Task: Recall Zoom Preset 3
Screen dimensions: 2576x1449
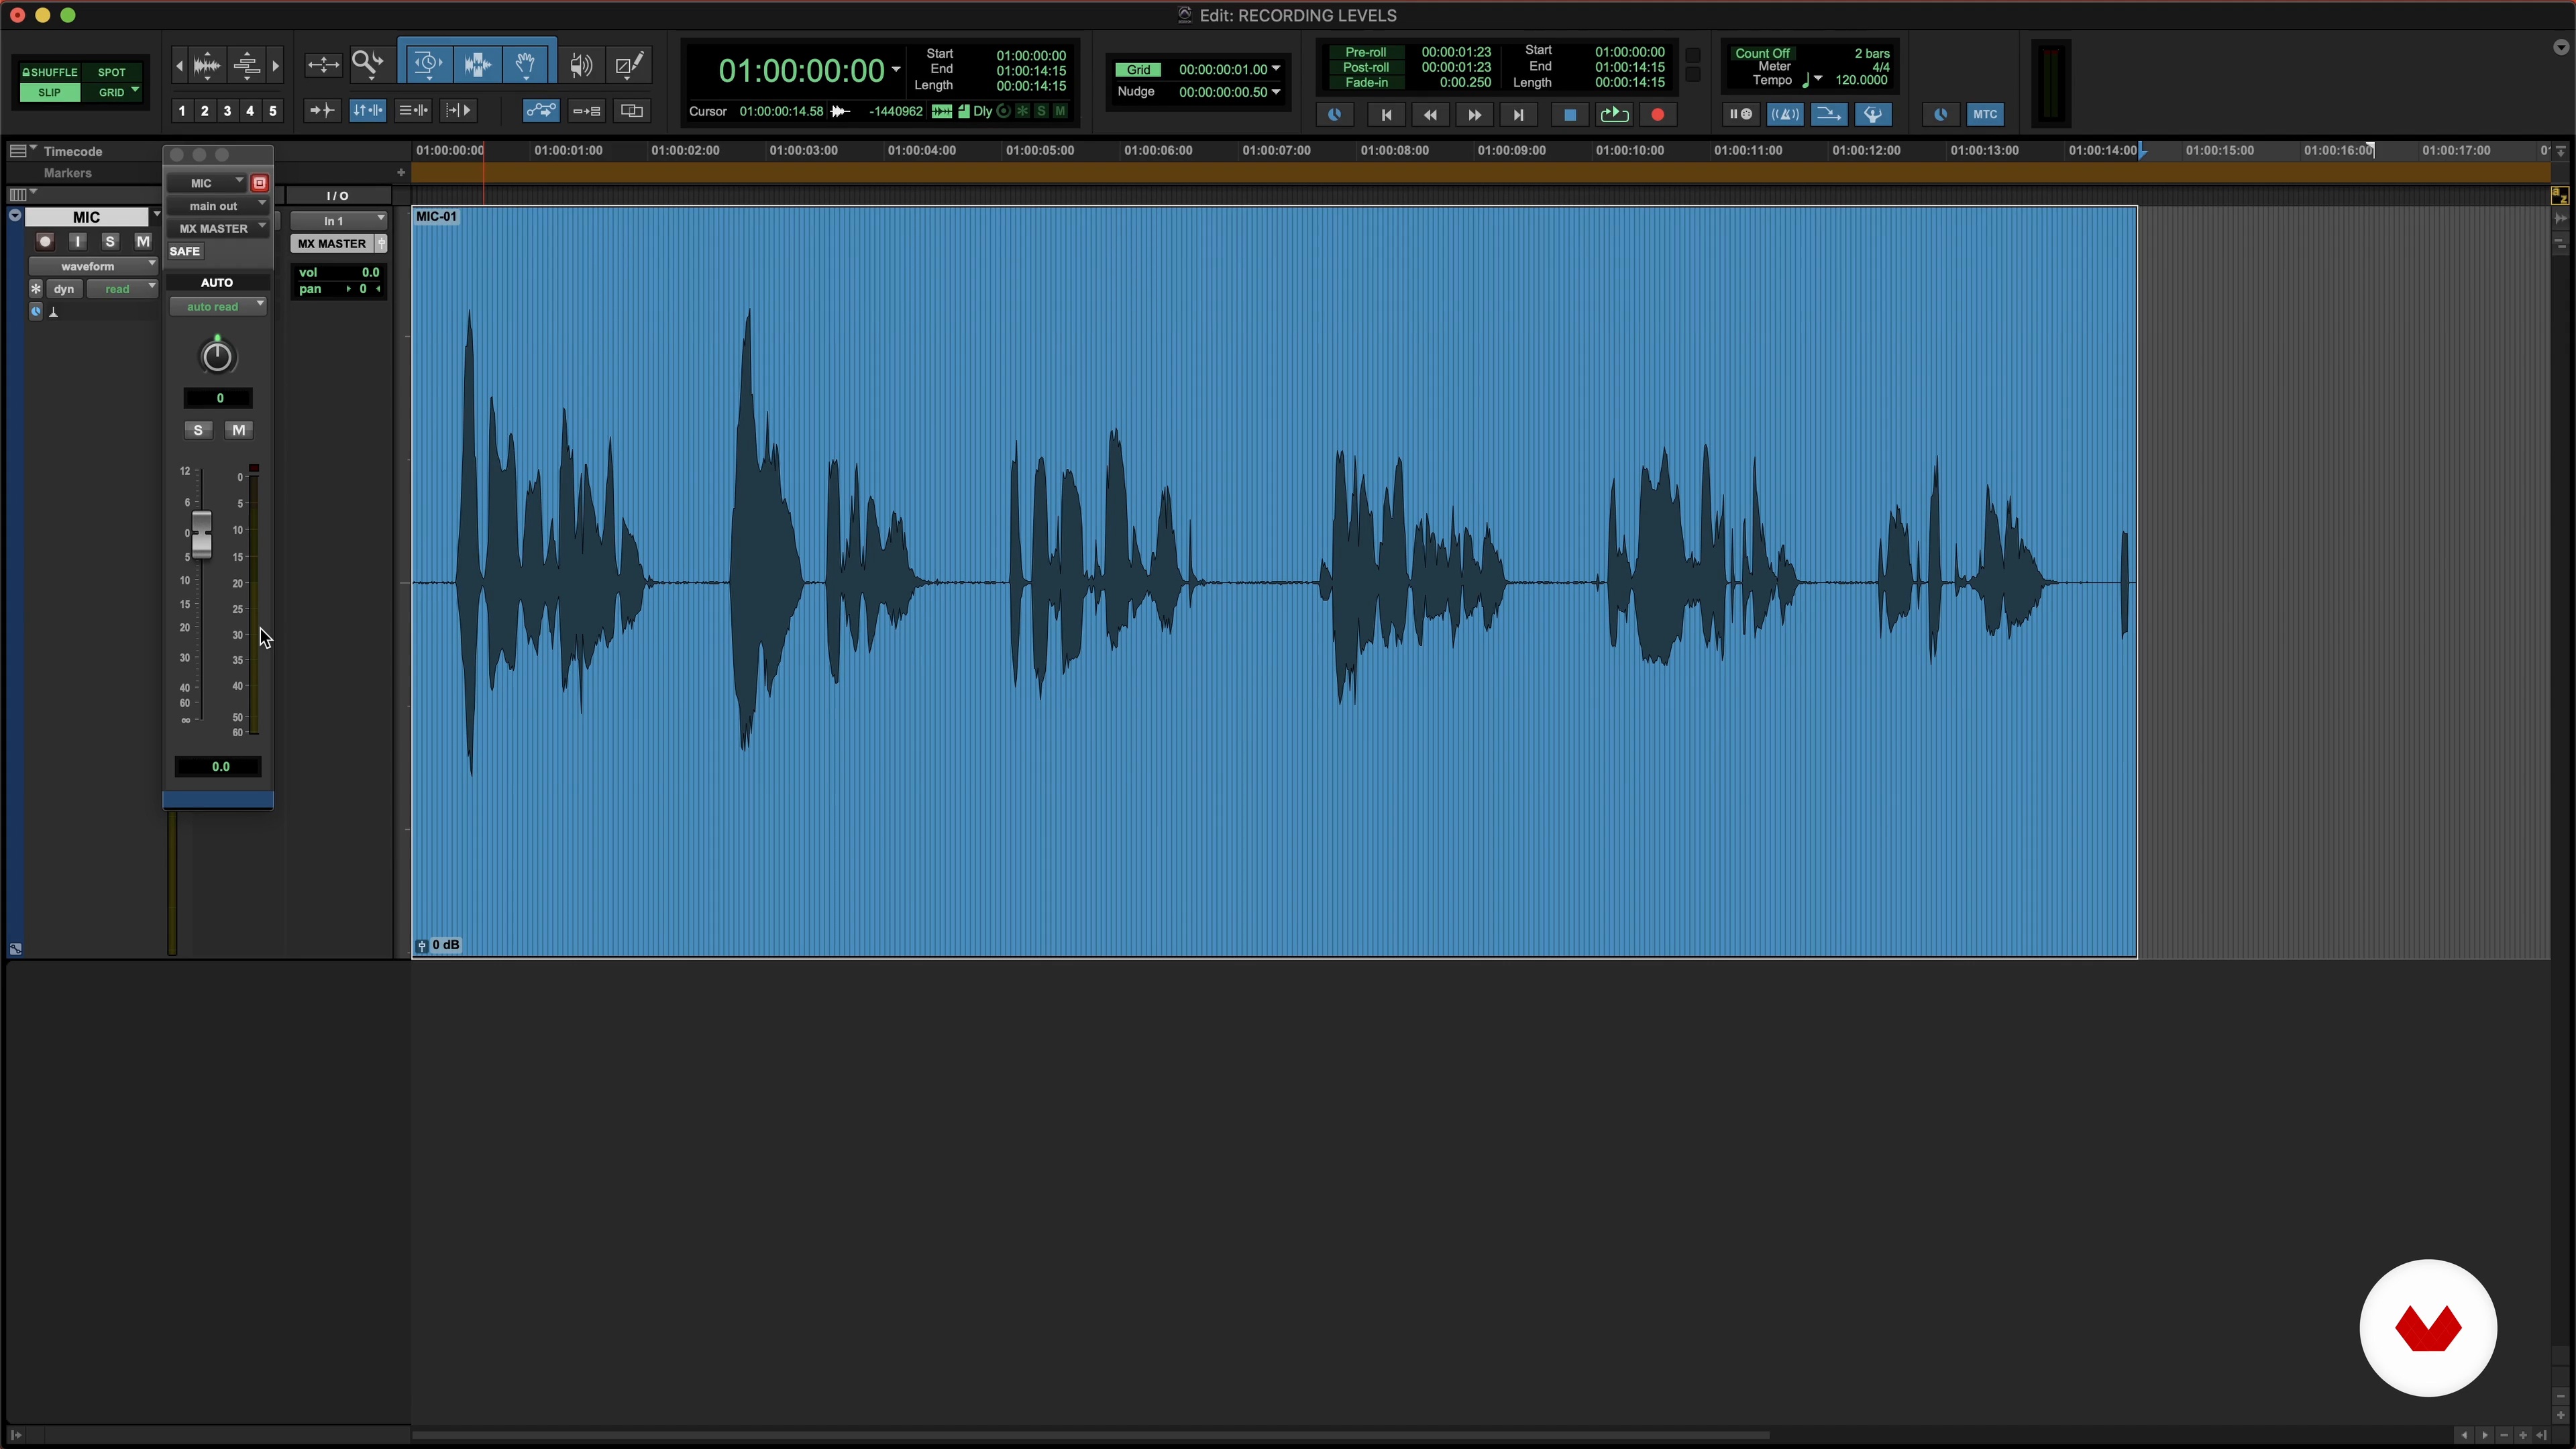Action: click(x=227, y=111)
